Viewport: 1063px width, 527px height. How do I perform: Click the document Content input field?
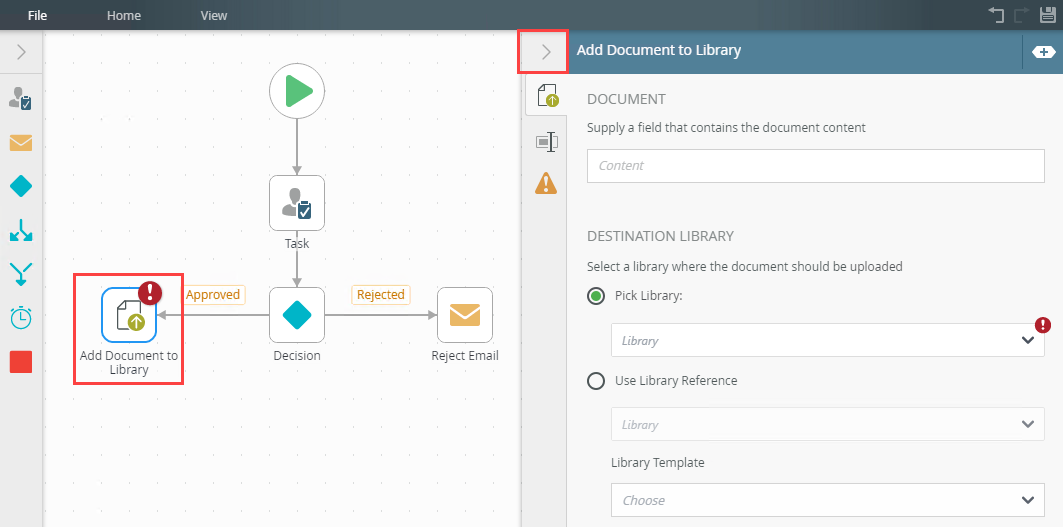(x=815, y=166)
